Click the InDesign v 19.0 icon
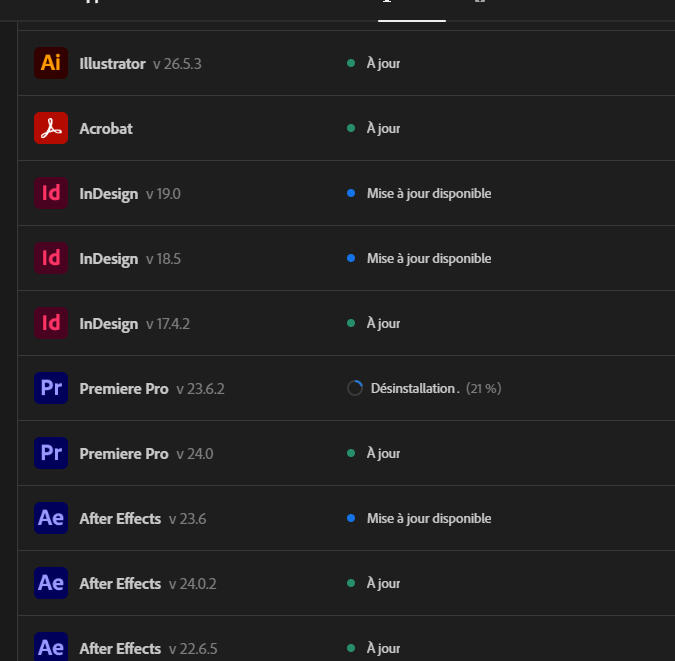This screenshot has height=661, width=675. pyautogui.click(x=51, y=193)
